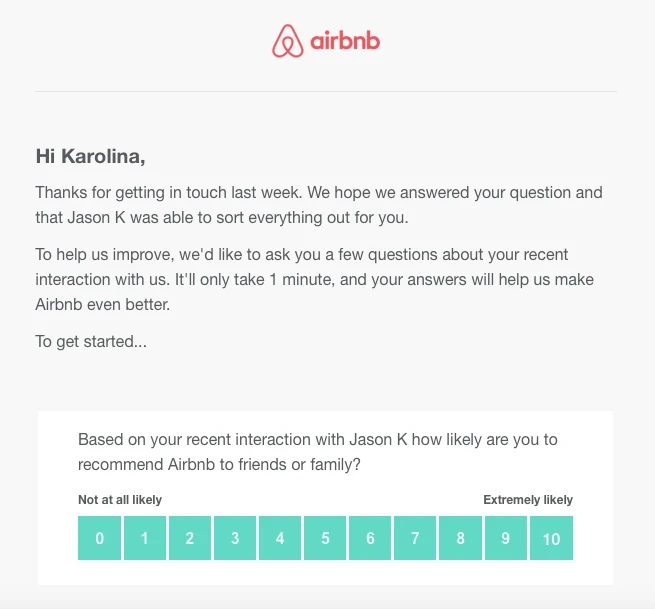Image resolution: width=655 pixels, height=609 pixels.
Task: Choose the middle rating 5
Action: pos(325,538)
